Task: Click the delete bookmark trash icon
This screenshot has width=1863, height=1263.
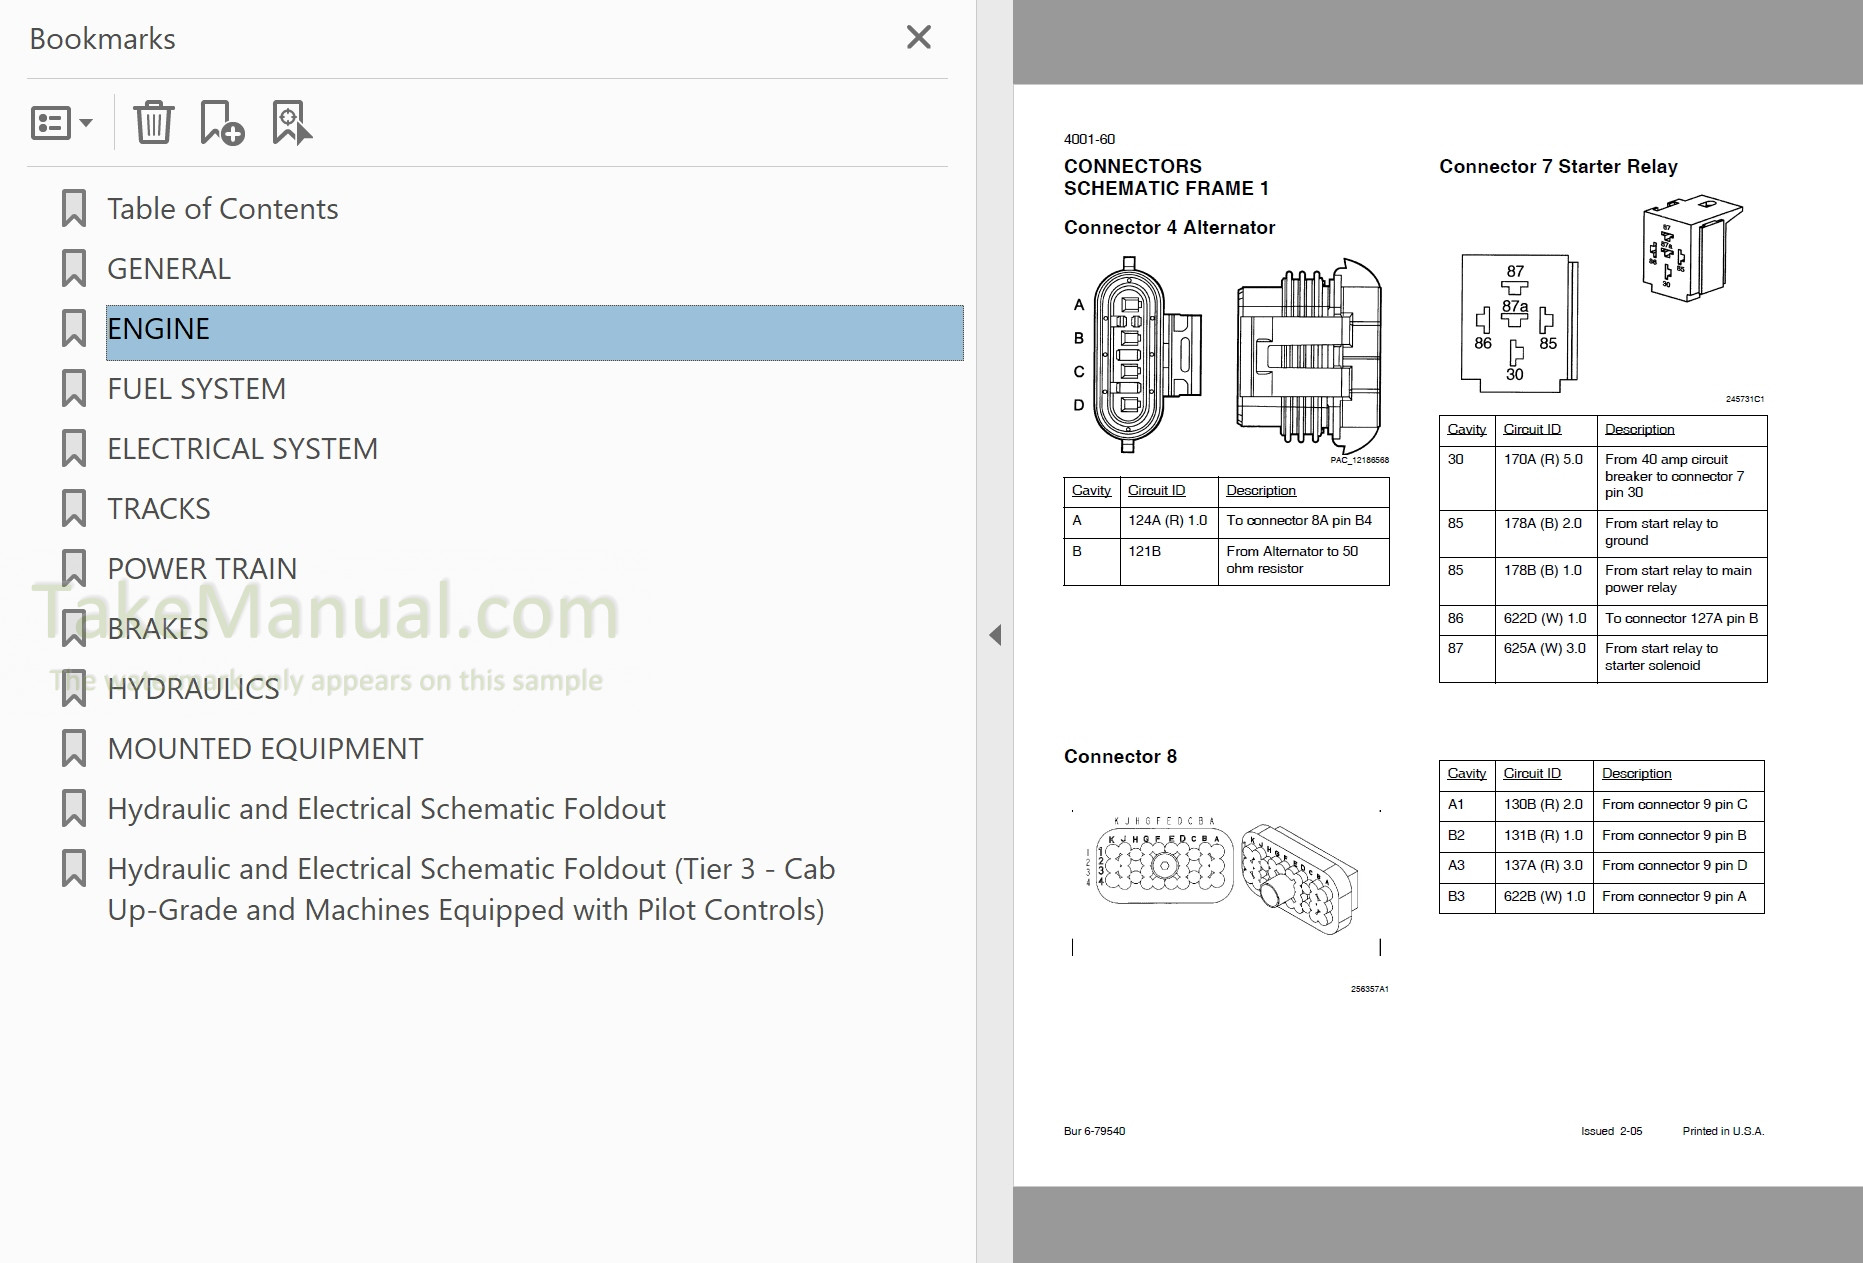Action: 154,123
